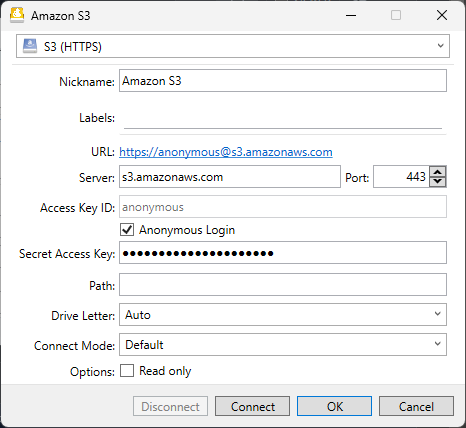Close the Amazon S3 dialog window
The image size is (466, 428).
coord(442,15)
